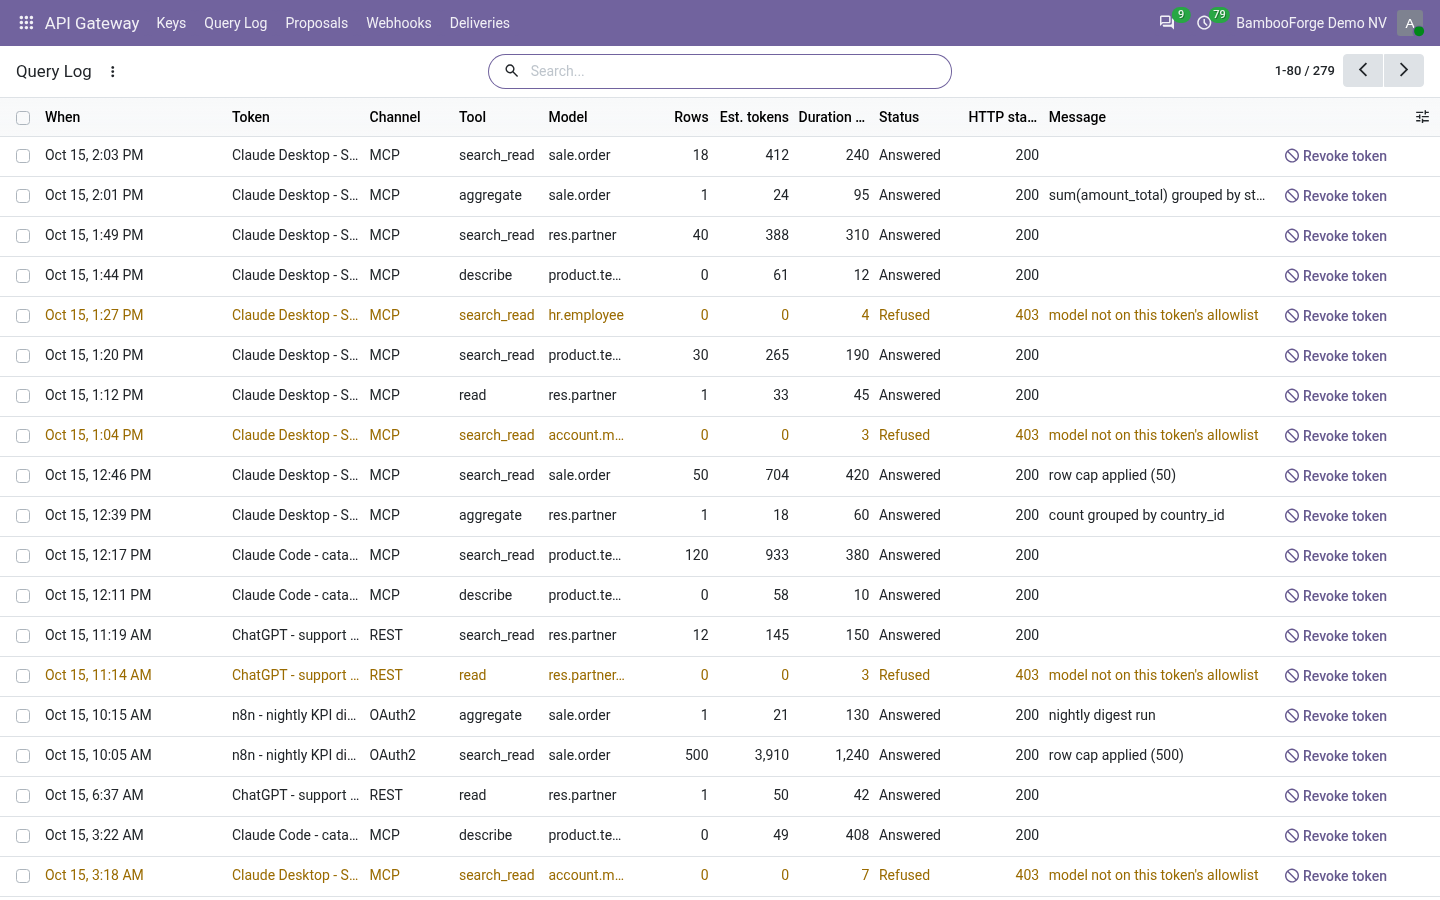Select the Oct 15, 3:22 AM row checkbox

[23, 836]
